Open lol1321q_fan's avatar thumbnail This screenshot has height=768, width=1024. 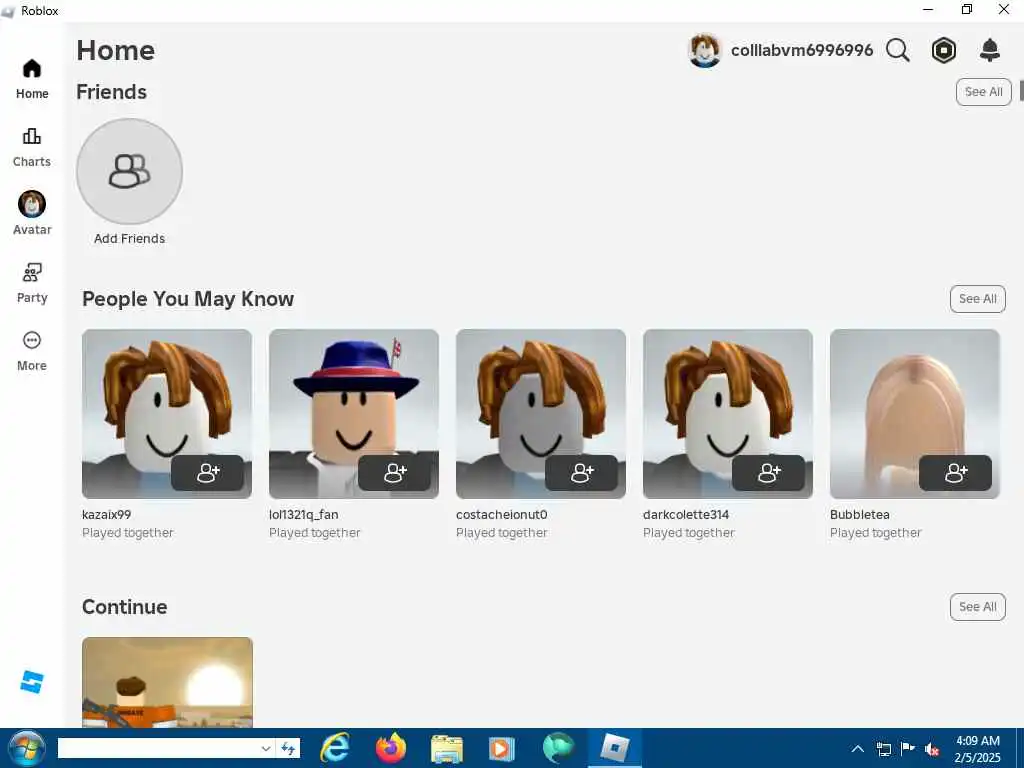click(x=354, y=414)
